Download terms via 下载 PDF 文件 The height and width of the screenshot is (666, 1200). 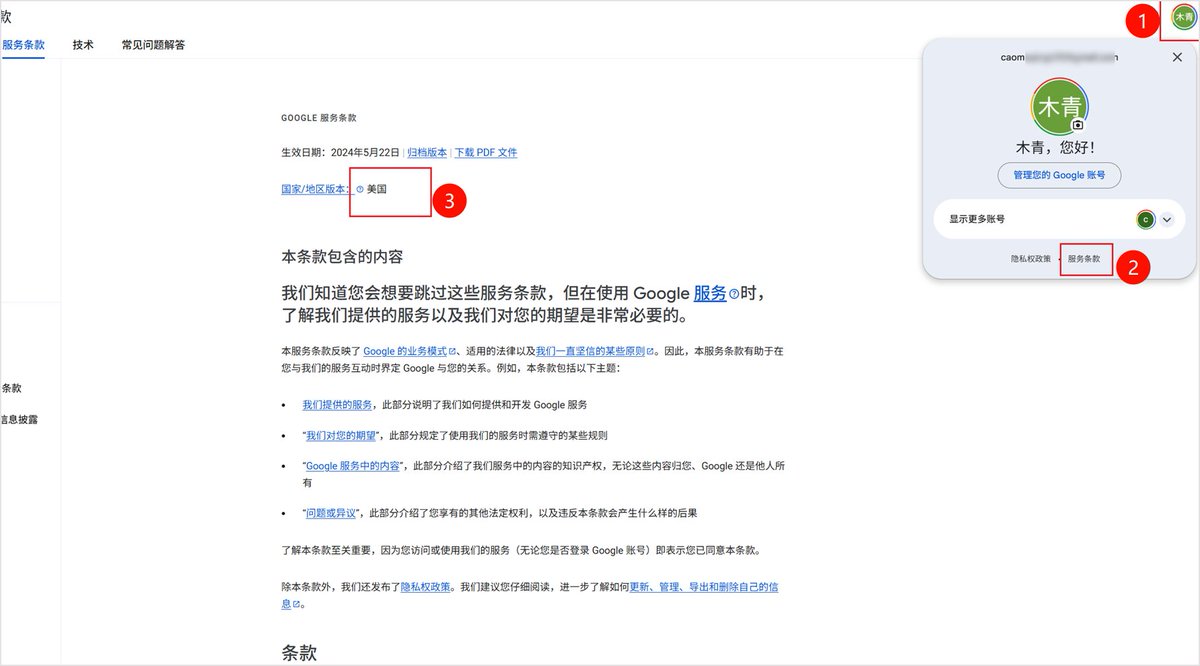pos(486,153)
